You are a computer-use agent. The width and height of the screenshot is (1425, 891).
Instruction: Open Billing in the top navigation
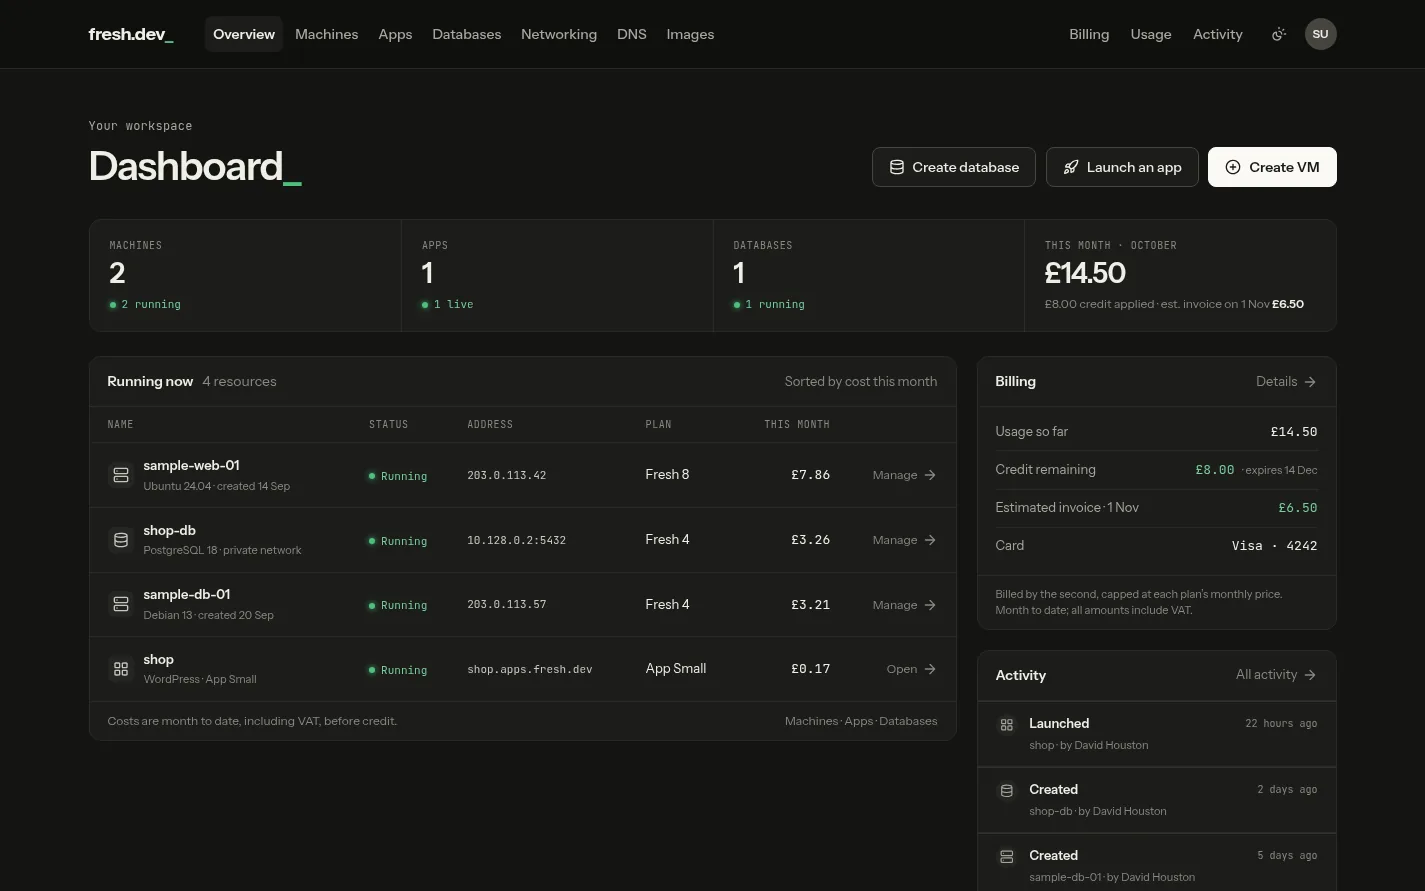pos(1089,34)
